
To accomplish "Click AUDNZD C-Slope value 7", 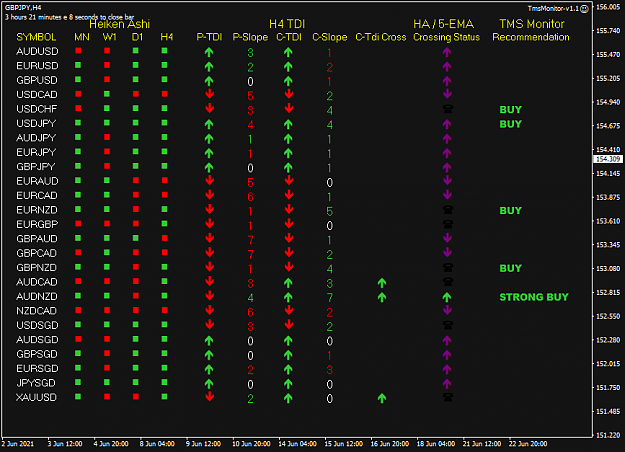I will [330, 298].
